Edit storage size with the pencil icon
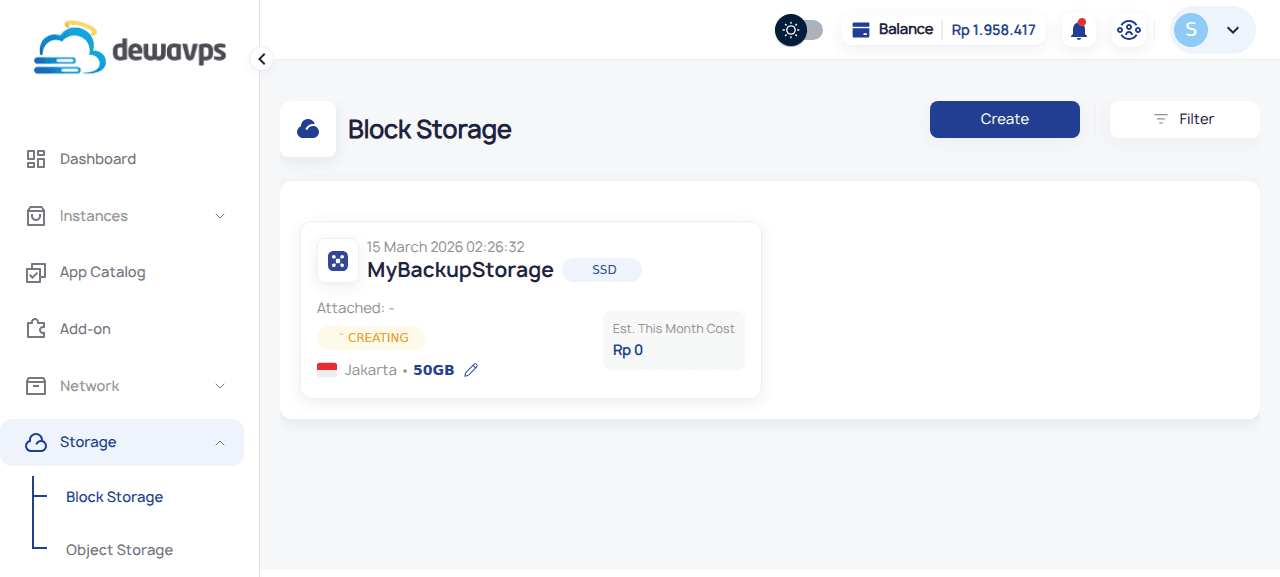 471,369
